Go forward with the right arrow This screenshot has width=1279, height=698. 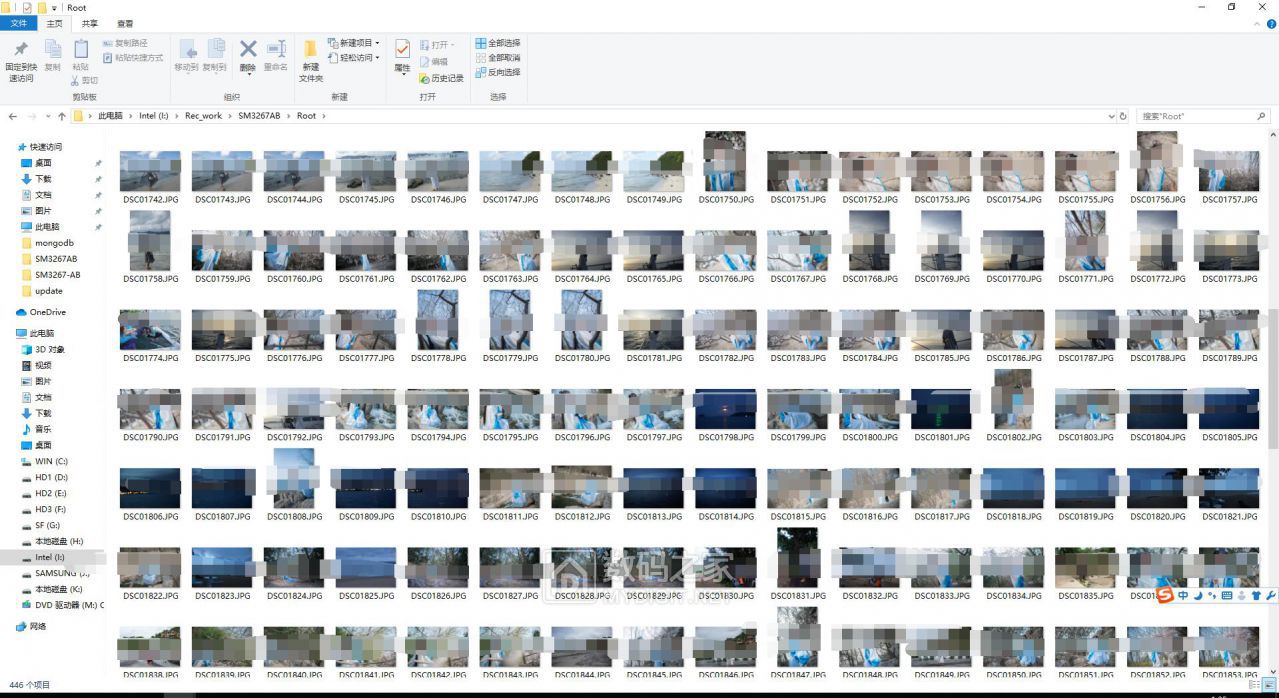click(32, 116)
